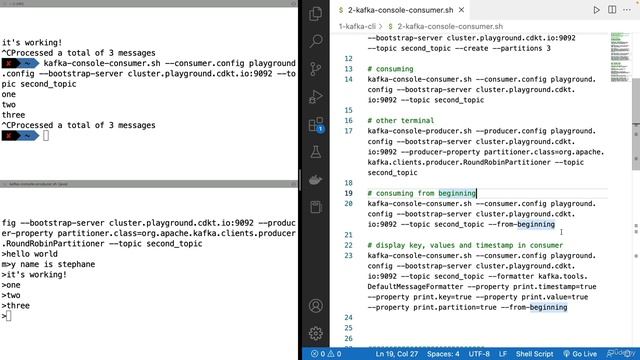Click the 'it's working!' line in the top terminal
640x360 pixels.
(x=32, y=42)
